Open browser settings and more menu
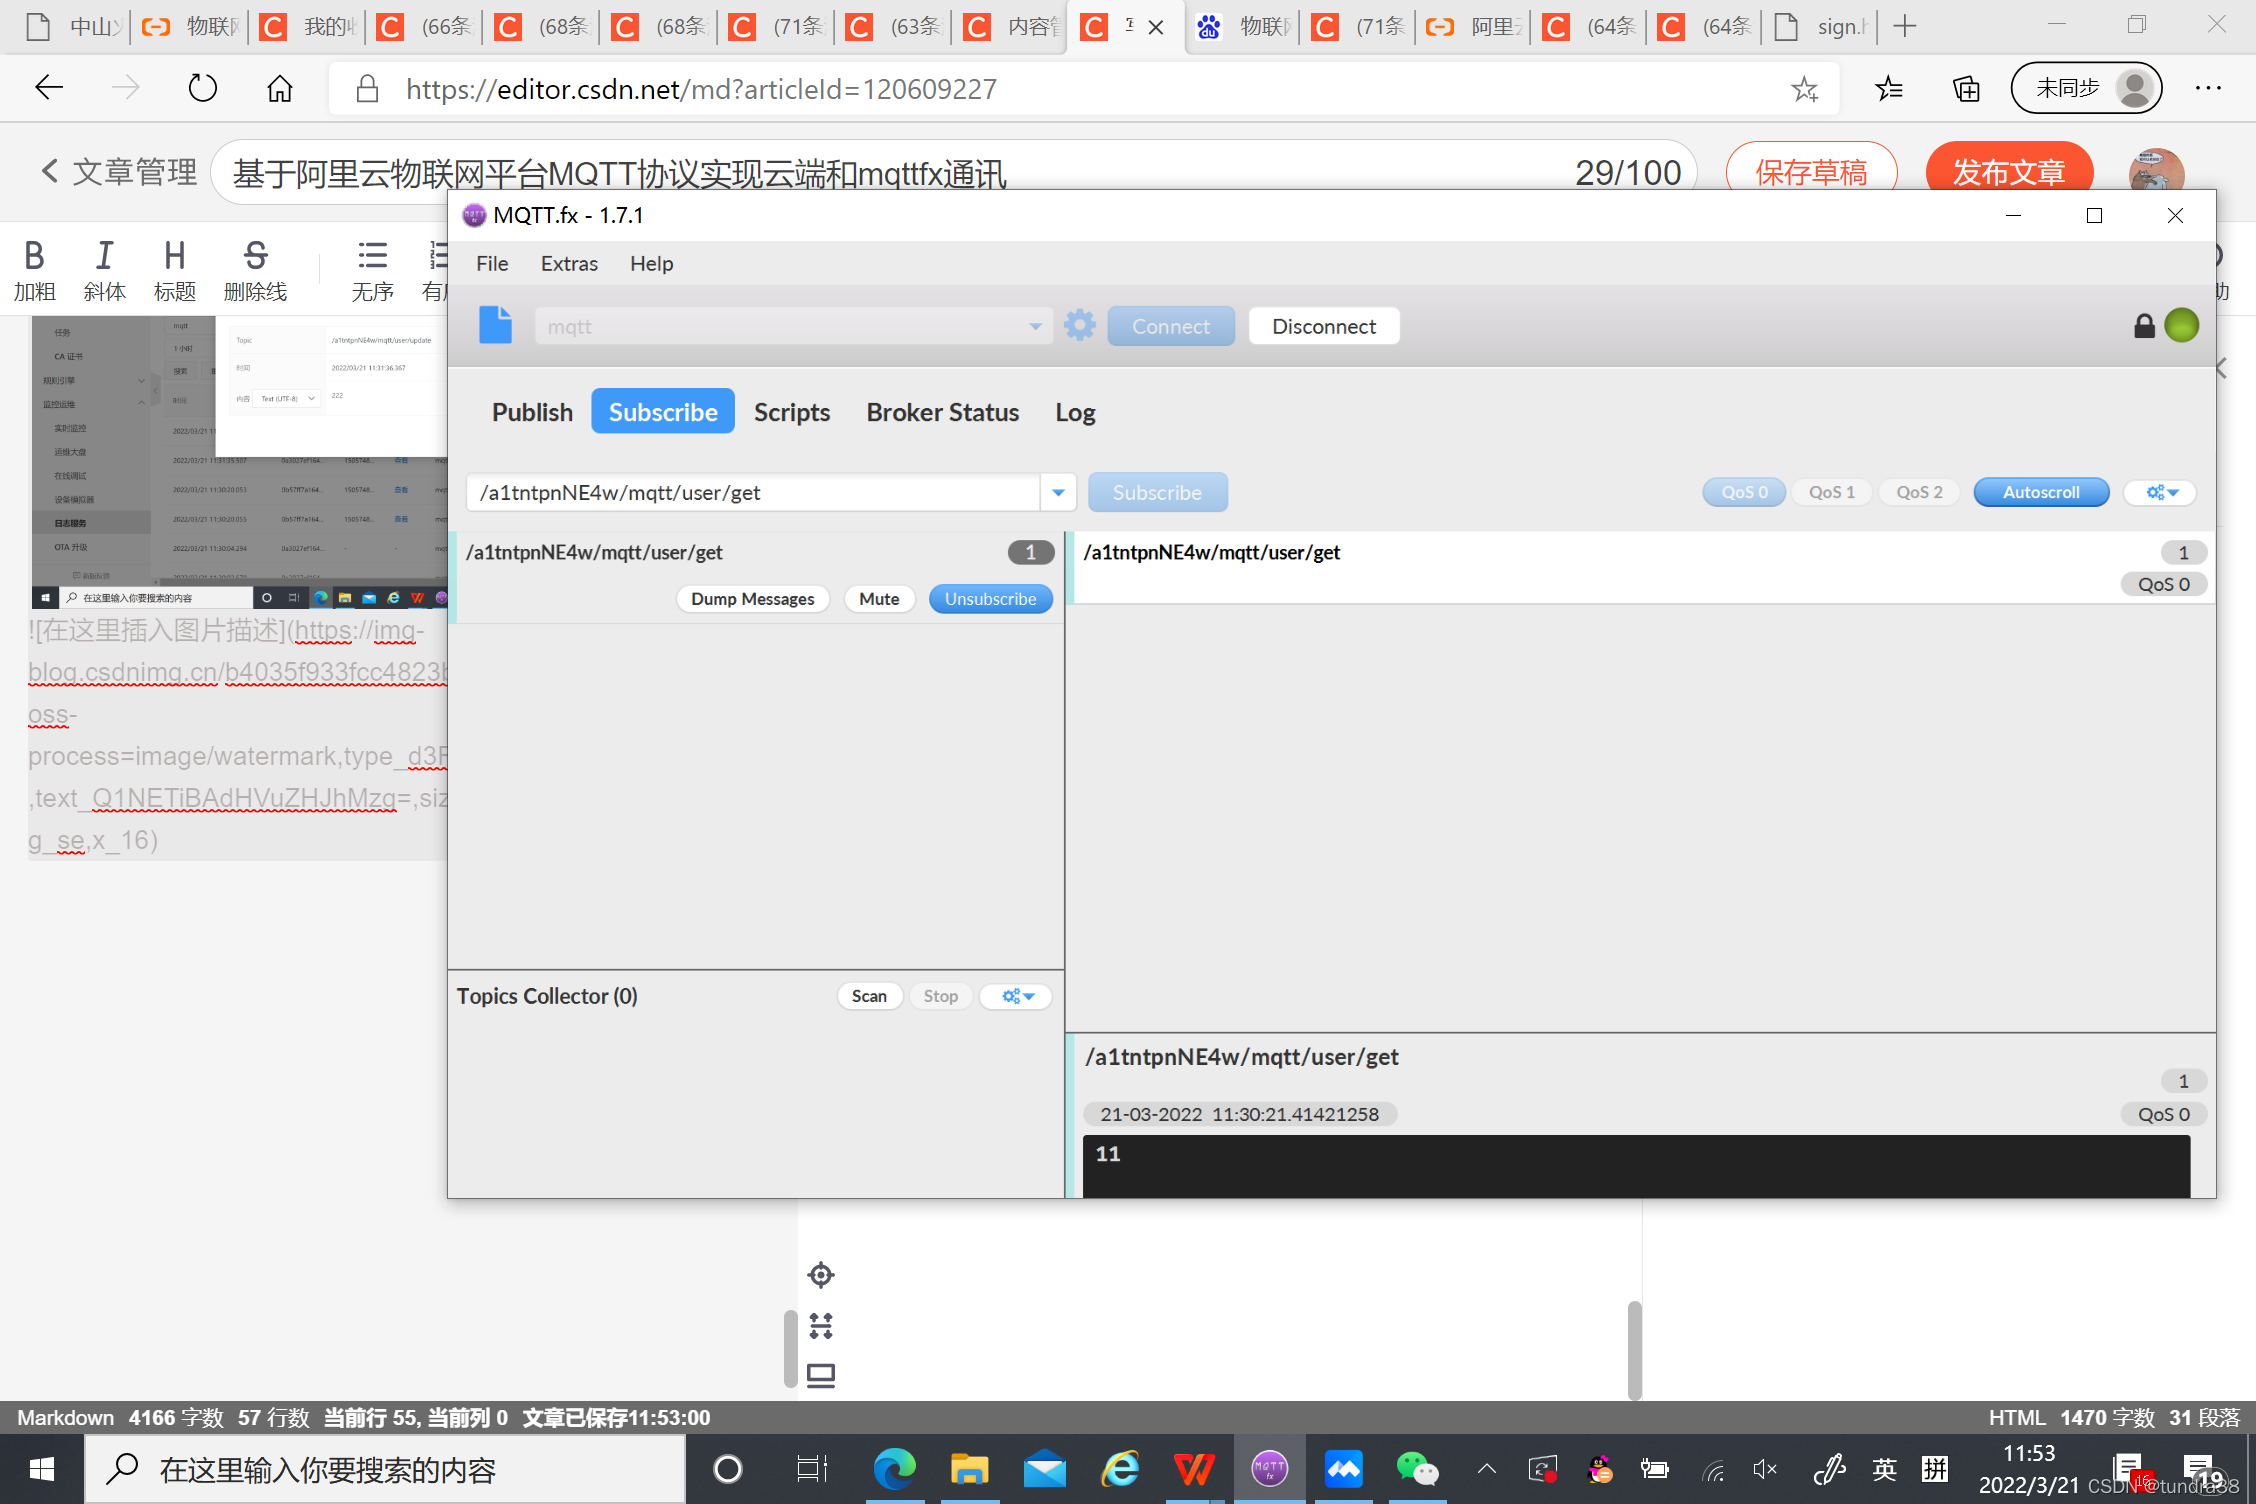Viewport: 2256px width, 1504px height. coord(2208,89)
